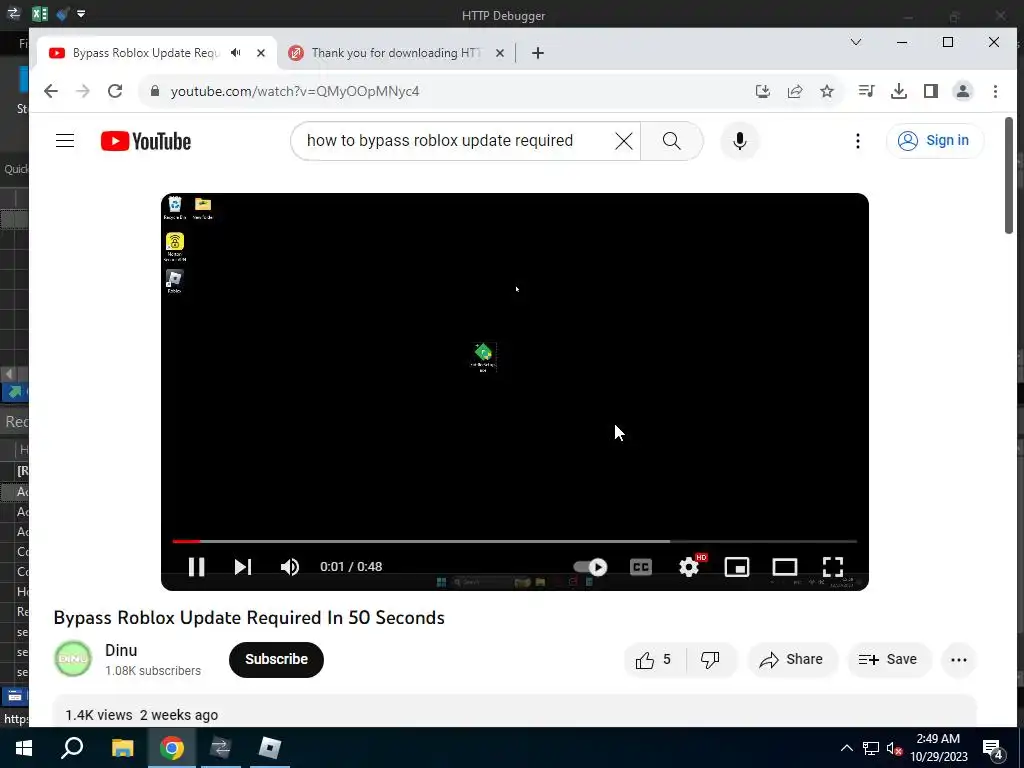
Task: Close the Thank you for downloading tab
Action: [500, 53]
